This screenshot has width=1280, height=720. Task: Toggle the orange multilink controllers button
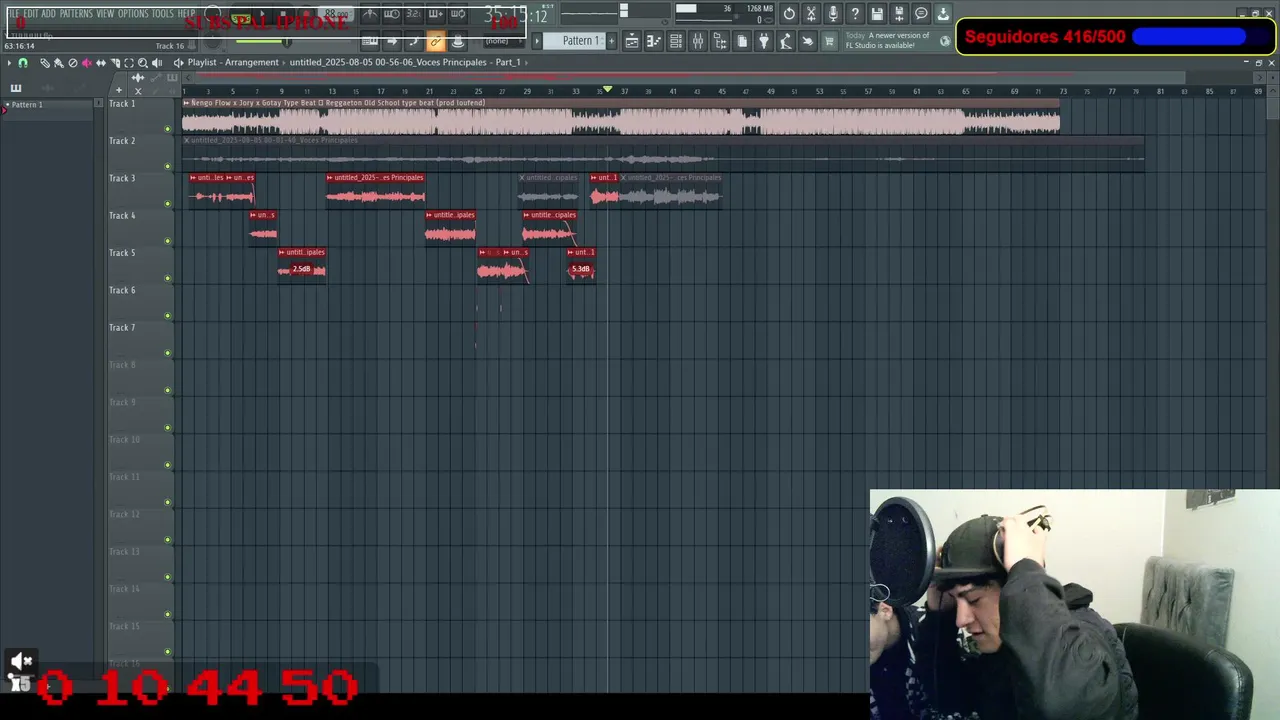click(435, 41)
